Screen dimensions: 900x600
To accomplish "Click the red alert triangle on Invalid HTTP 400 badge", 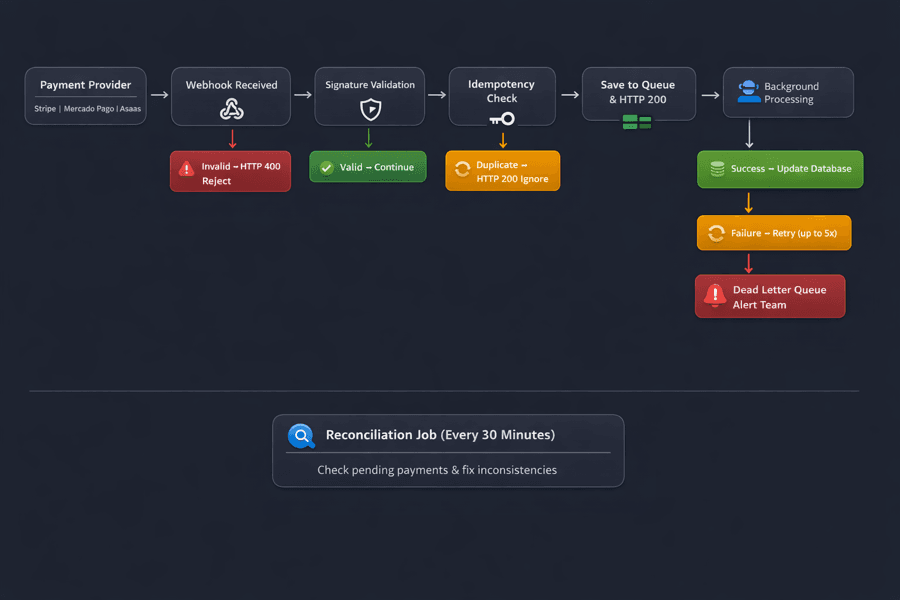I will pos(186,170).
